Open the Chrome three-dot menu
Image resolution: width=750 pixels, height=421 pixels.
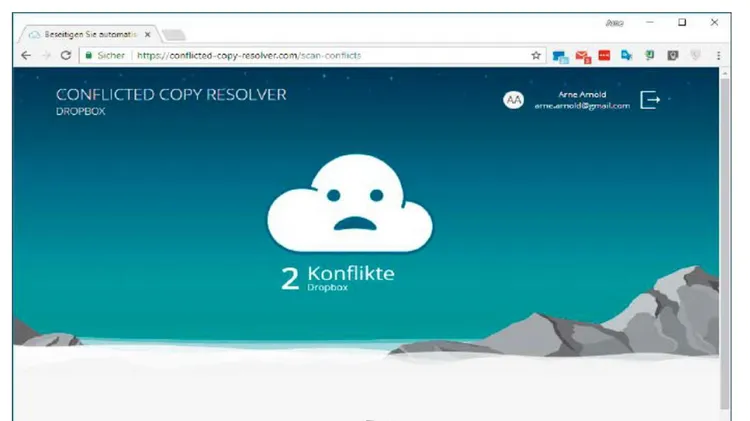[718, 55]
